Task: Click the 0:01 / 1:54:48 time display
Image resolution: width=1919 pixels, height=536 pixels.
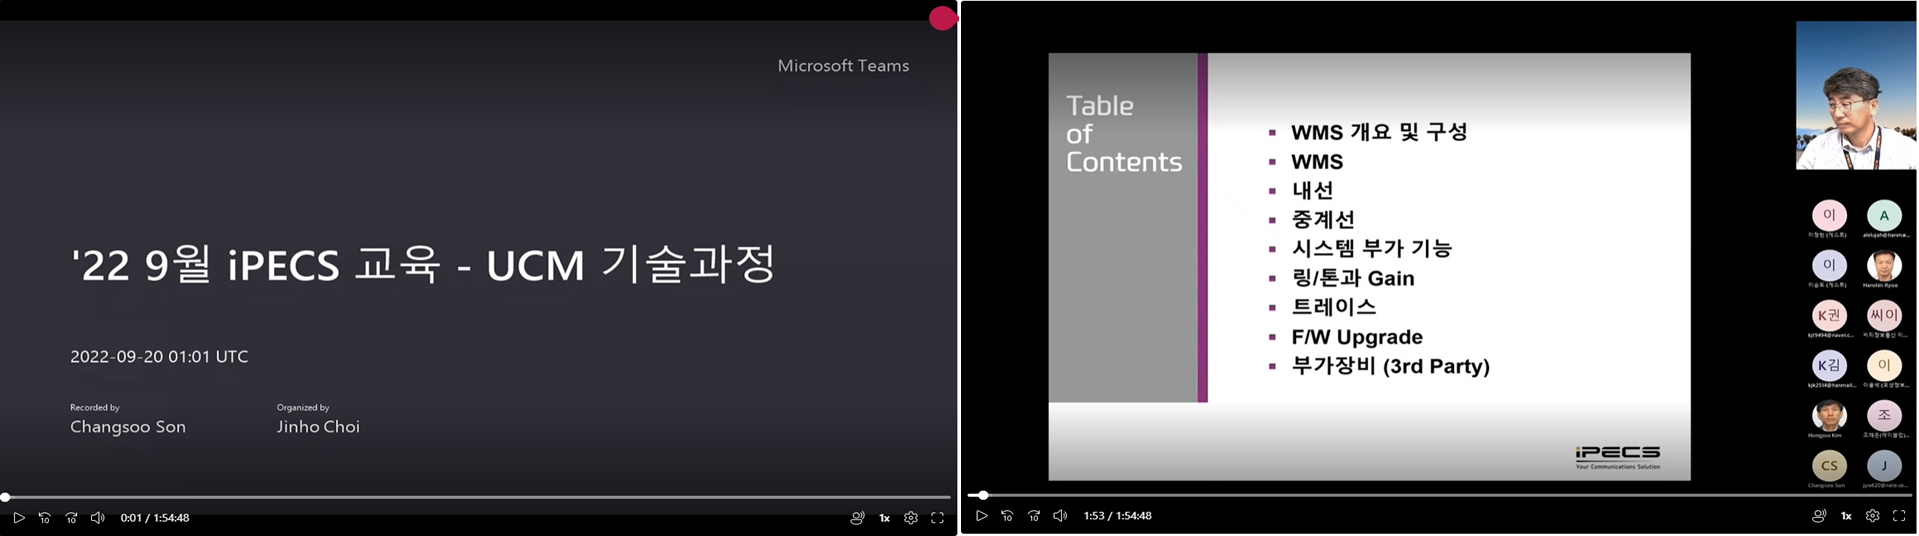Action: (x=155, y=518)
